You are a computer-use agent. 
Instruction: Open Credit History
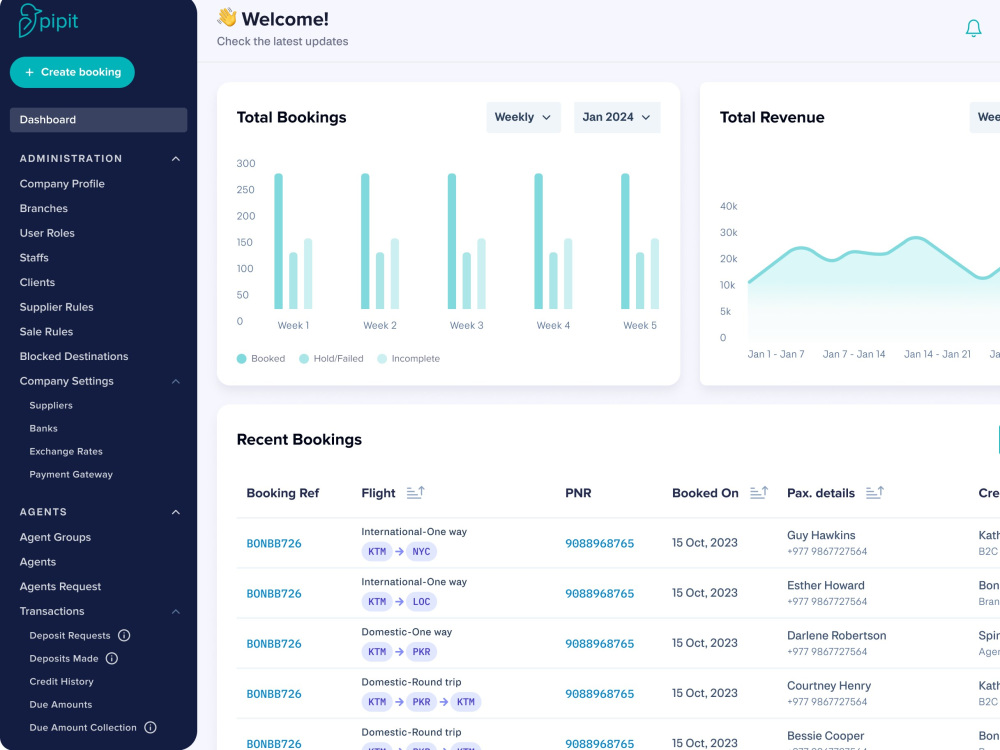coord(61,682)
